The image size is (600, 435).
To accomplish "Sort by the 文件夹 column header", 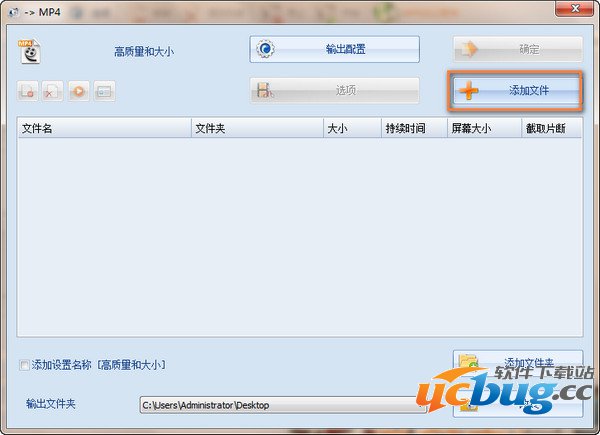I will coord(257,128).
